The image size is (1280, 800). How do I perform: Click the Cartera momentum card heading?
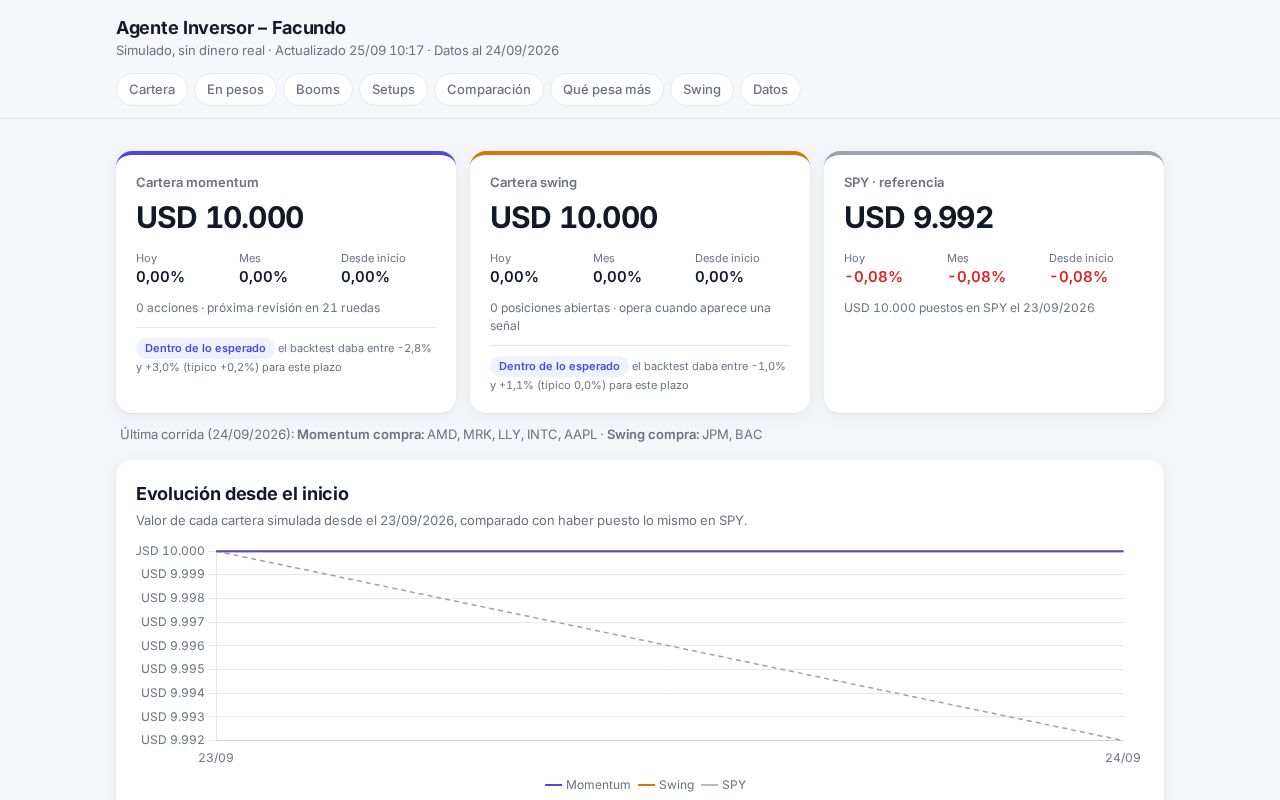[197, 182]
